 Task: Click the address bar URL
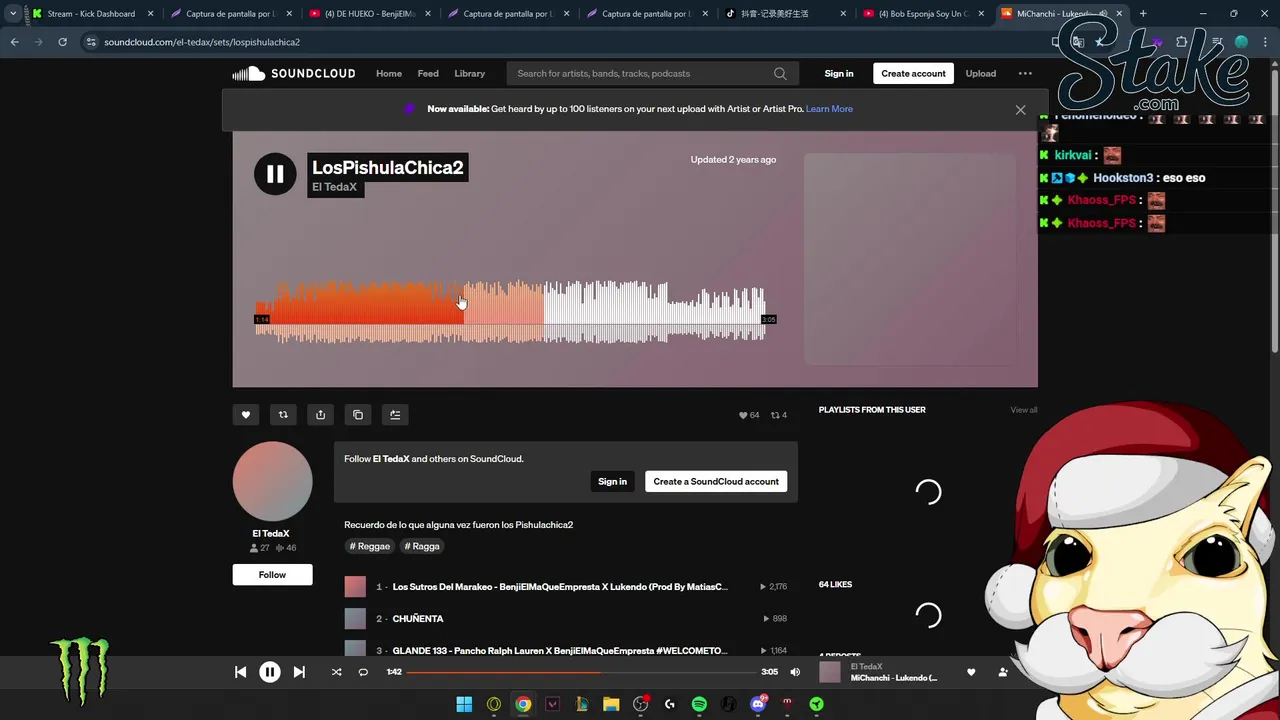pyautogui.click(x=202, y=42)
